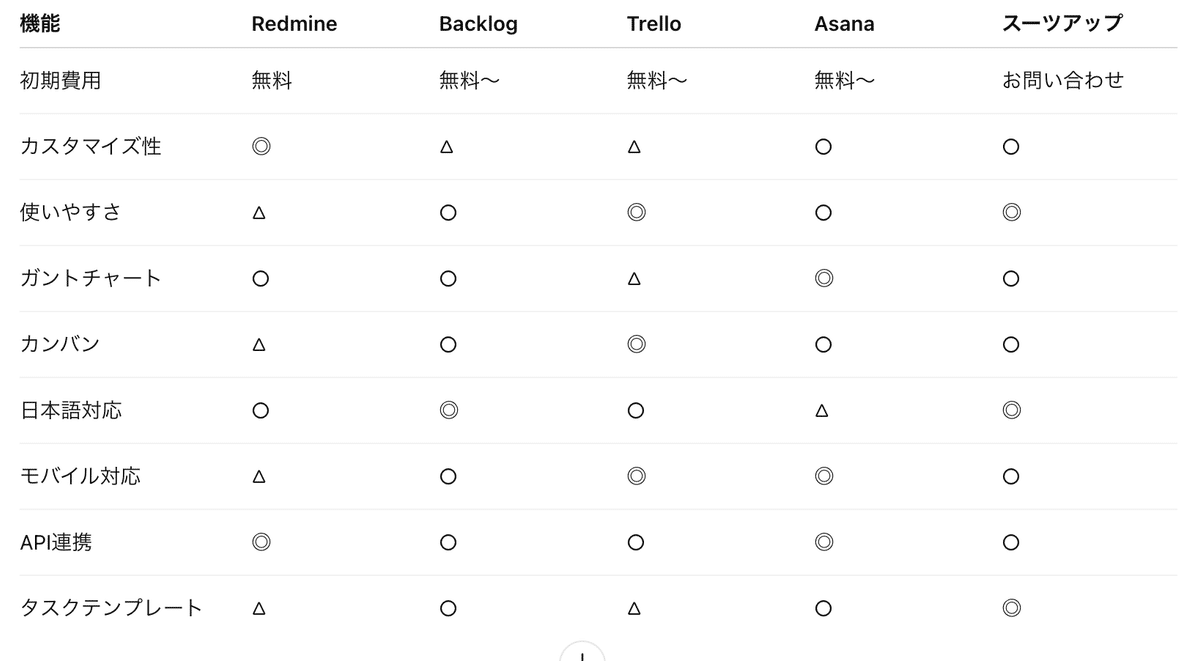Click the スーツアップ column header
1200x661 pixels.
click(1062, 24)
